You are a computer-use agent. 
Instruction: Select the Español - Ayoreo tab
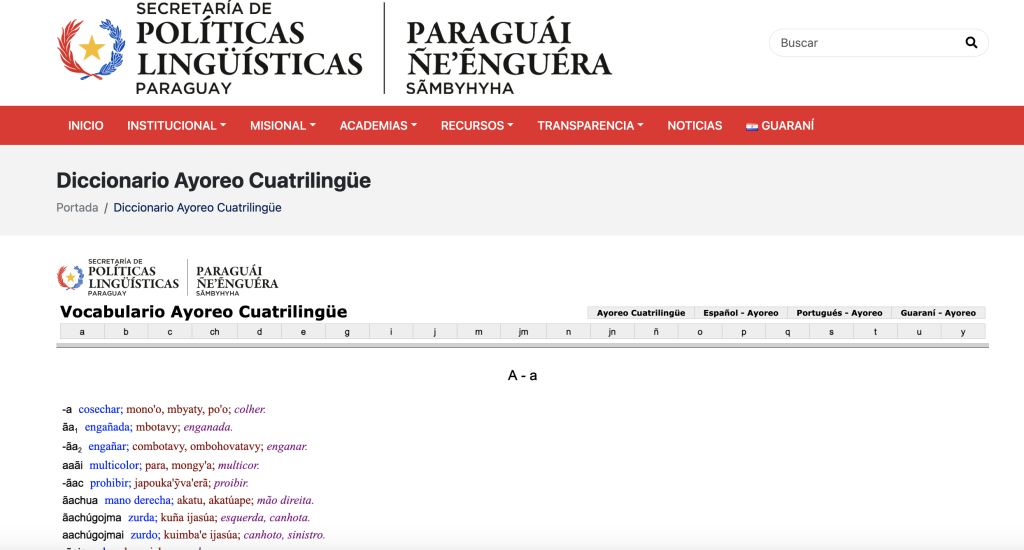(741, 313)
